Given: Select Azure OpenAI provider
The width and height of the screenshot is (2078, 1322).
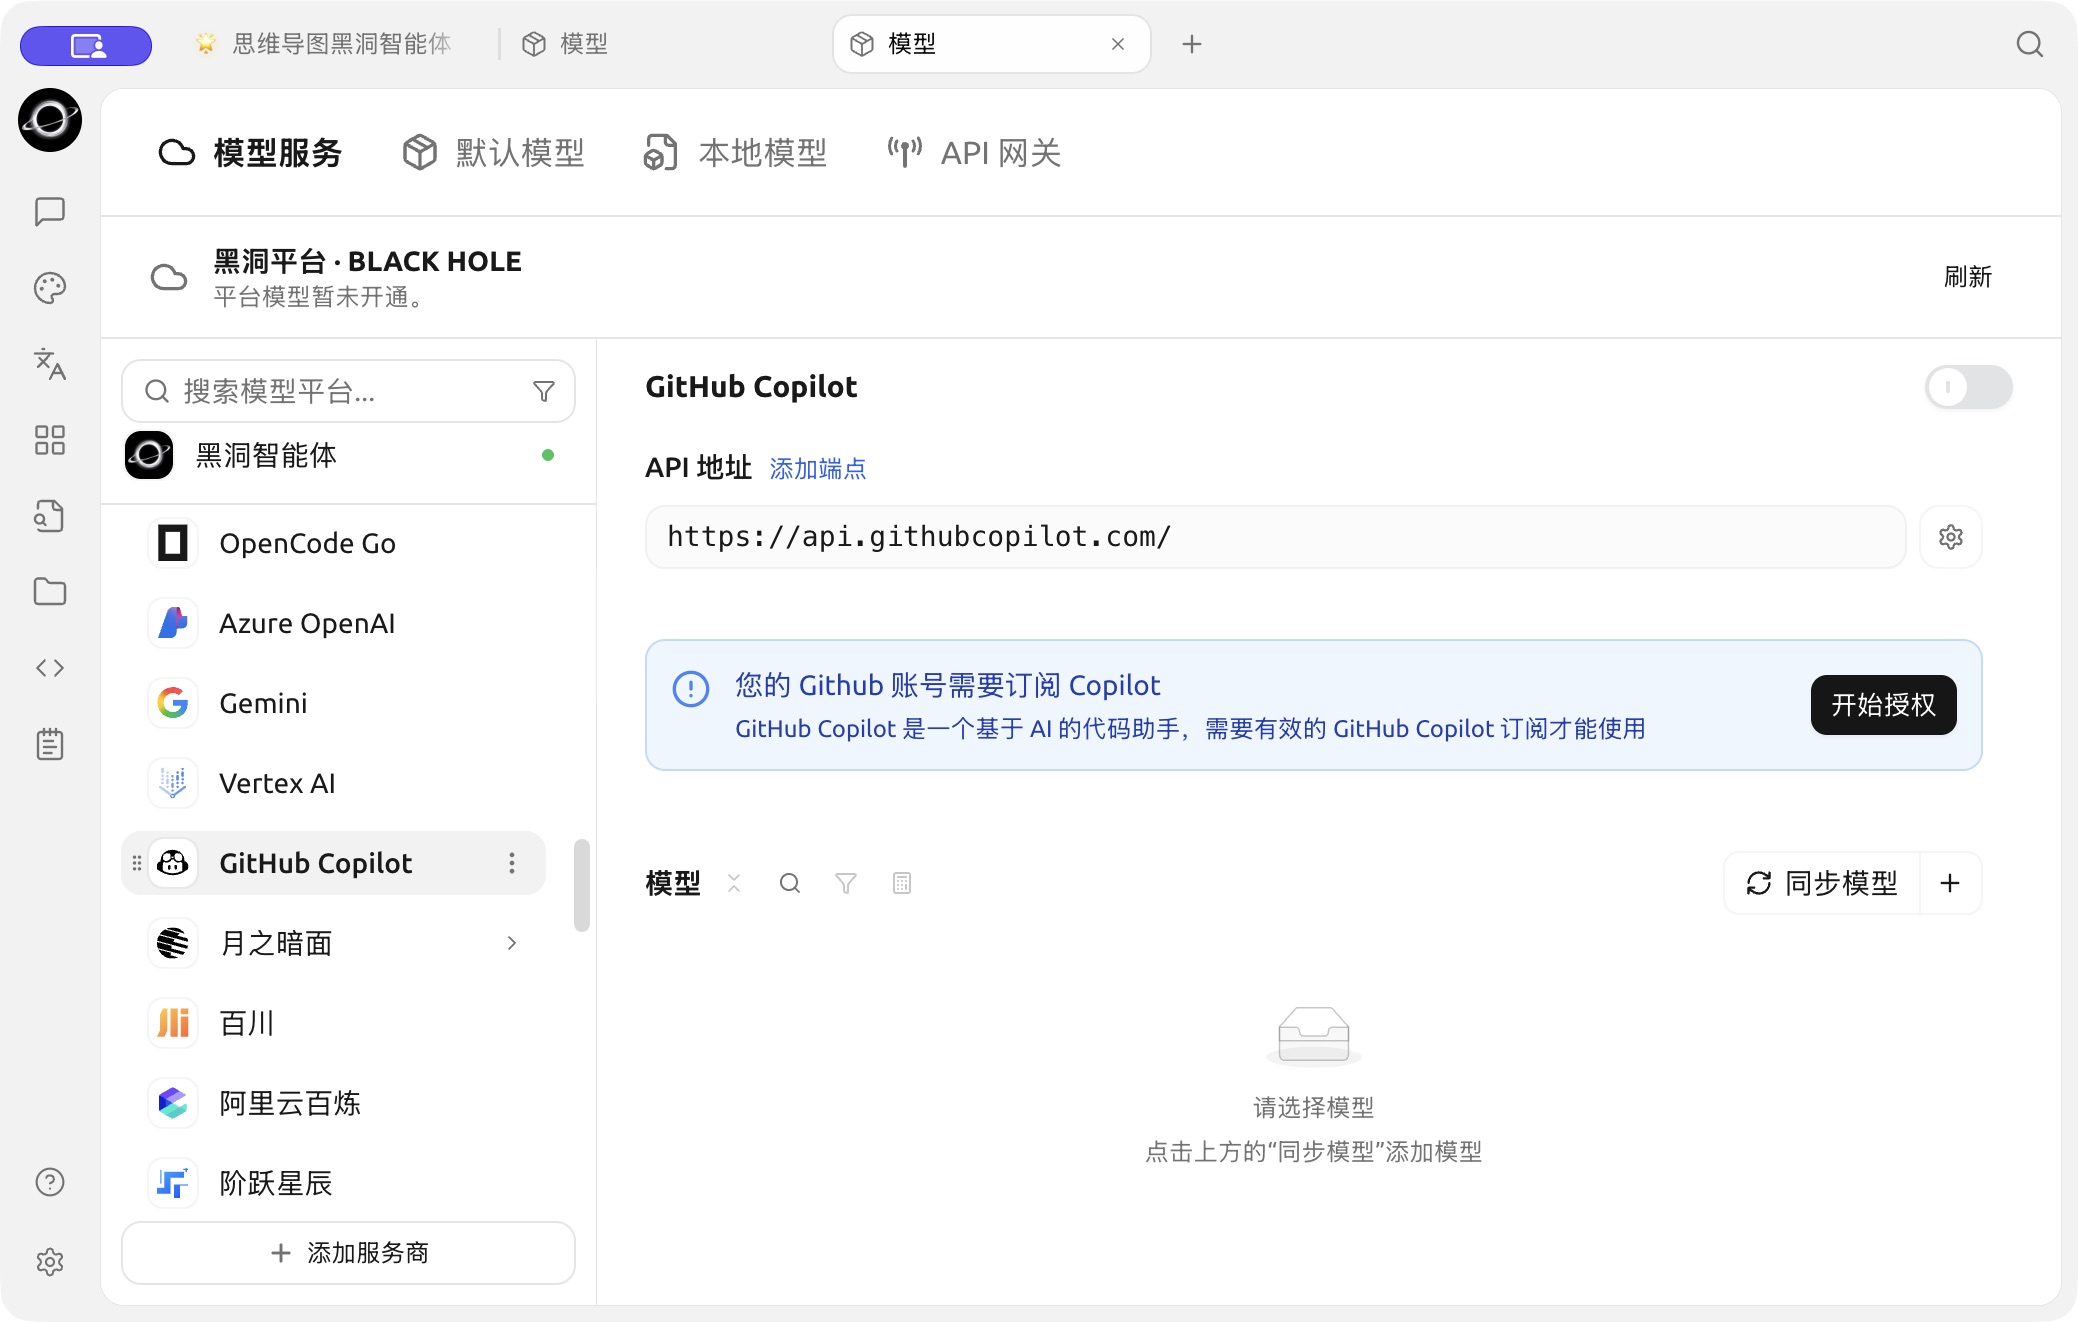Looking at the screenshot, I should coord(333,623).
